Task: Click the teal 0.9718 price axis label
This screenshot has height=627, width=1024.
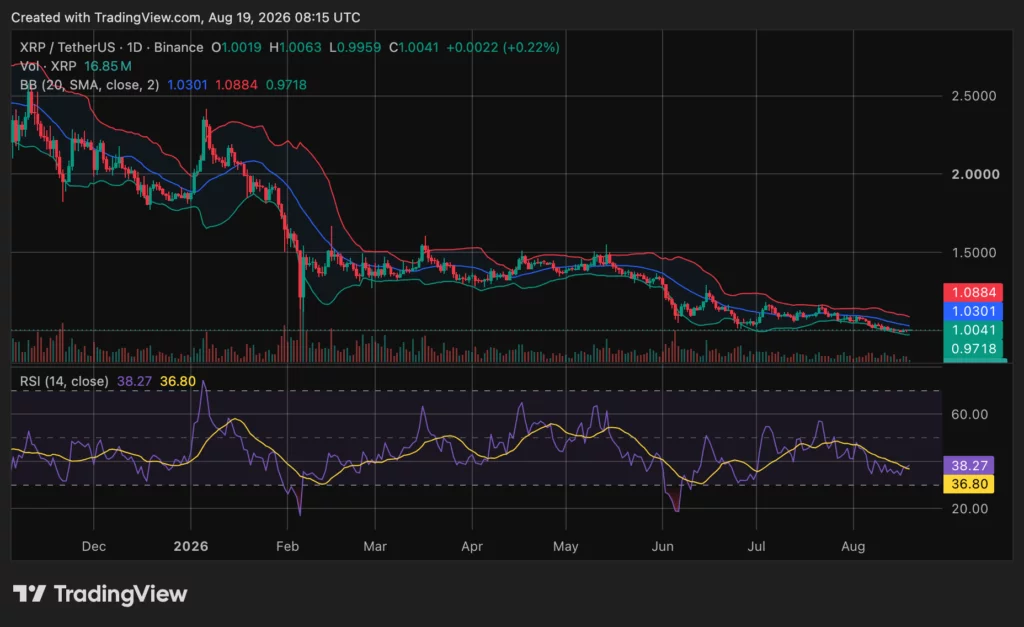Action: coord(973,349)
